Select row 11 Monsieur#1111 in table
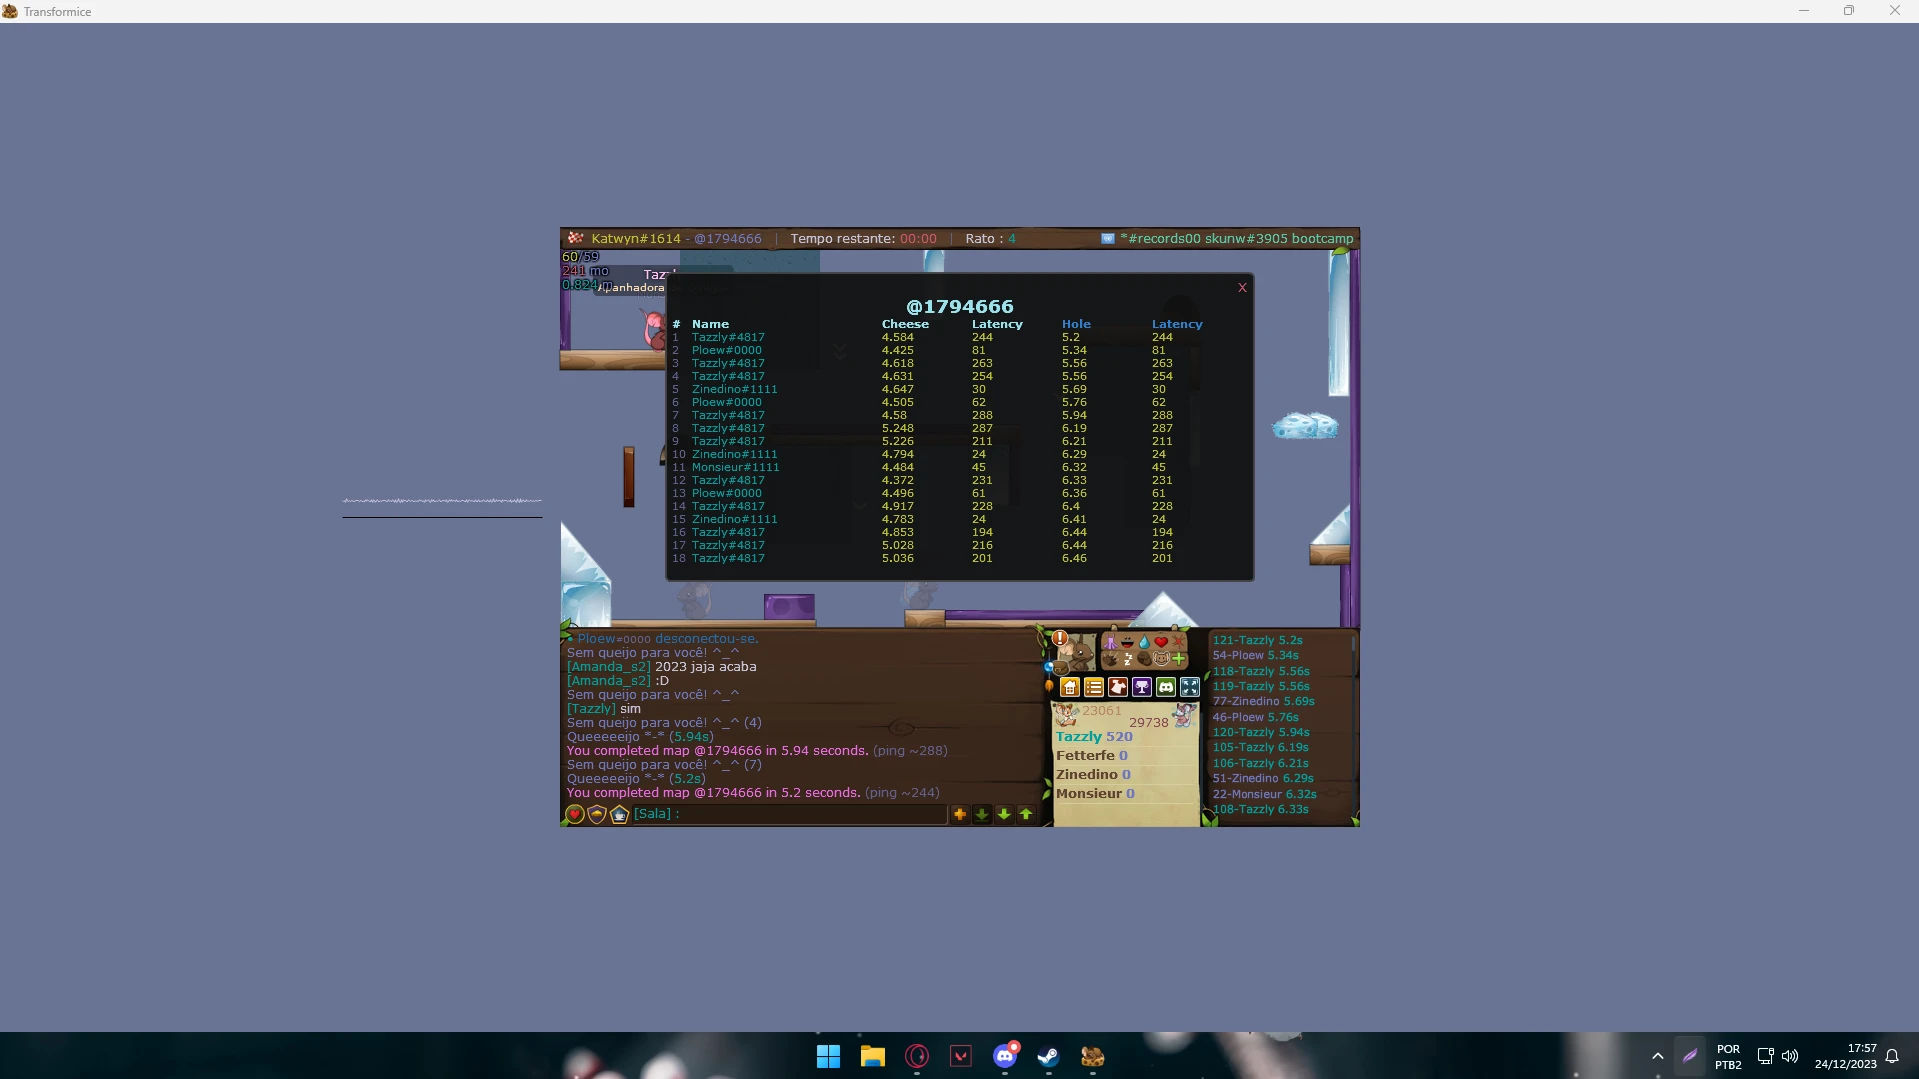 pyautogui.click(x=735, y=467)
